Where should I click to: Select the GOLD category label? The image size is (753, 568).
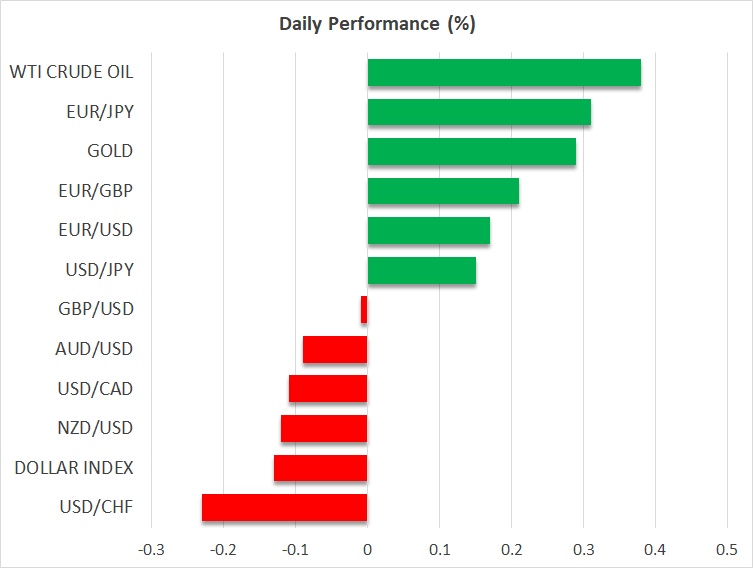pos(110,152)
